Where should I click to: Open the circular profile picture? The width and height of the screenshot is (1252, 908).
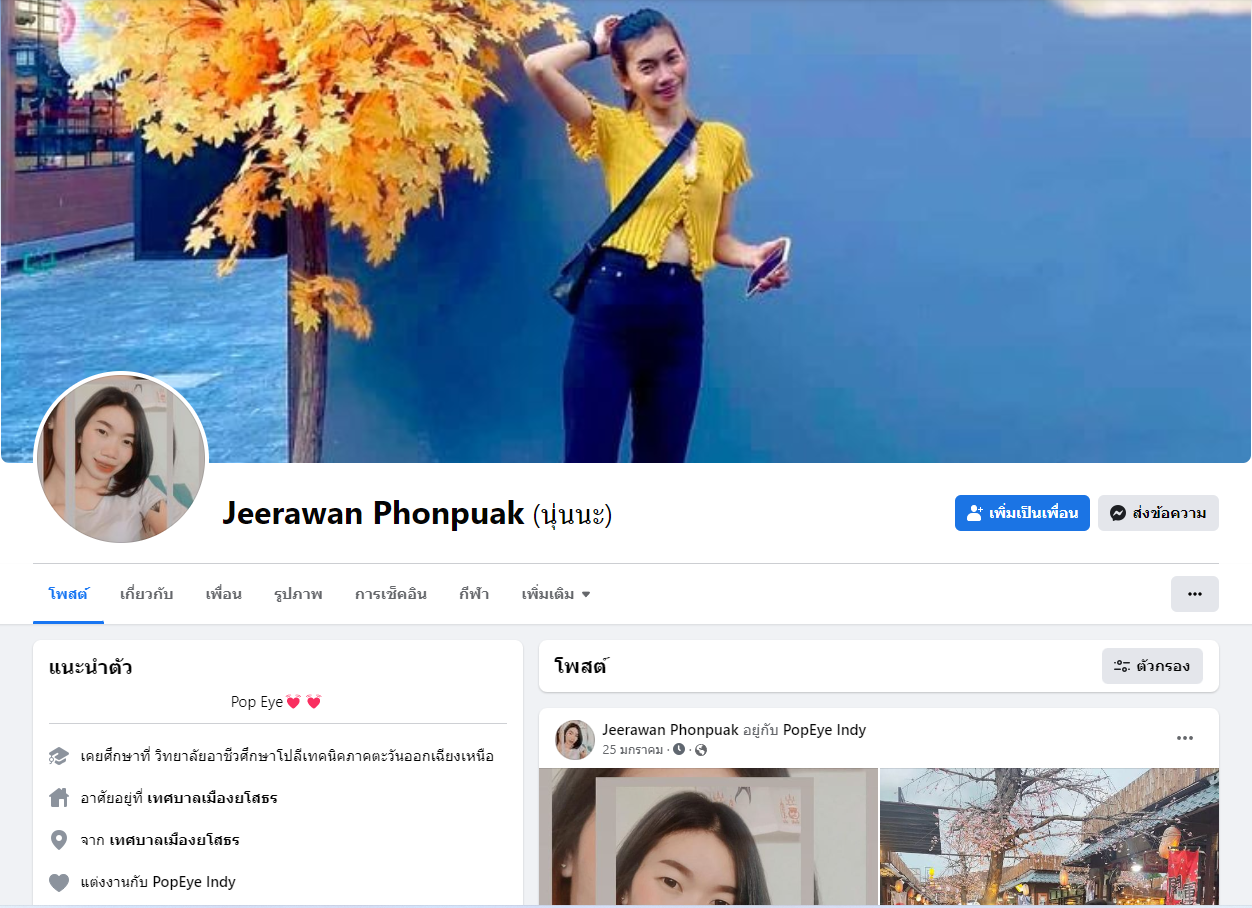[x=121, y=459]
